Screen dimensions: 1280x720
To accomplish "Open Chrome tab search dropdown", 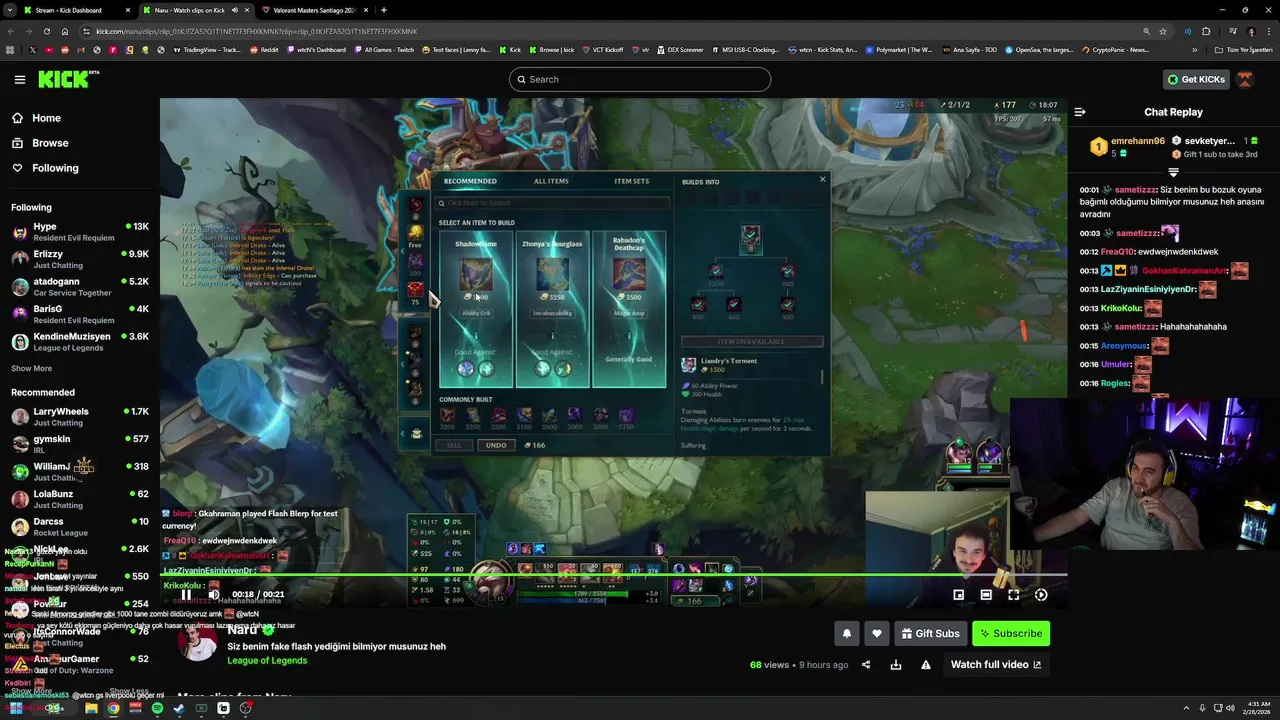I will [x=10, y=10].
